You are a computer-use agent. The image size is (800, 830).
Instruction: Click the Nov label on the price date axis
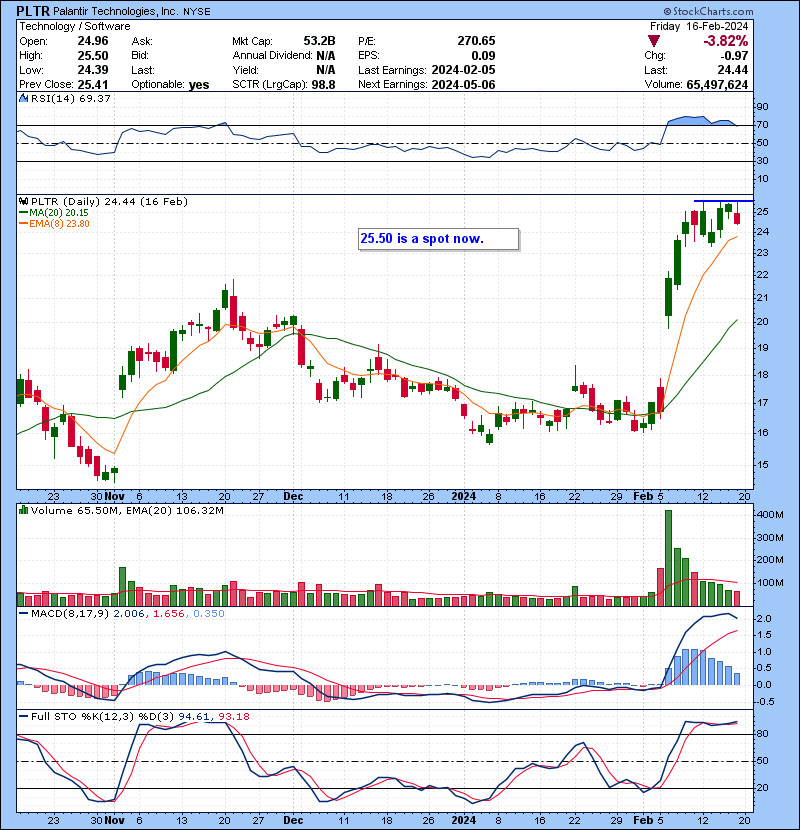pos(114,497)
